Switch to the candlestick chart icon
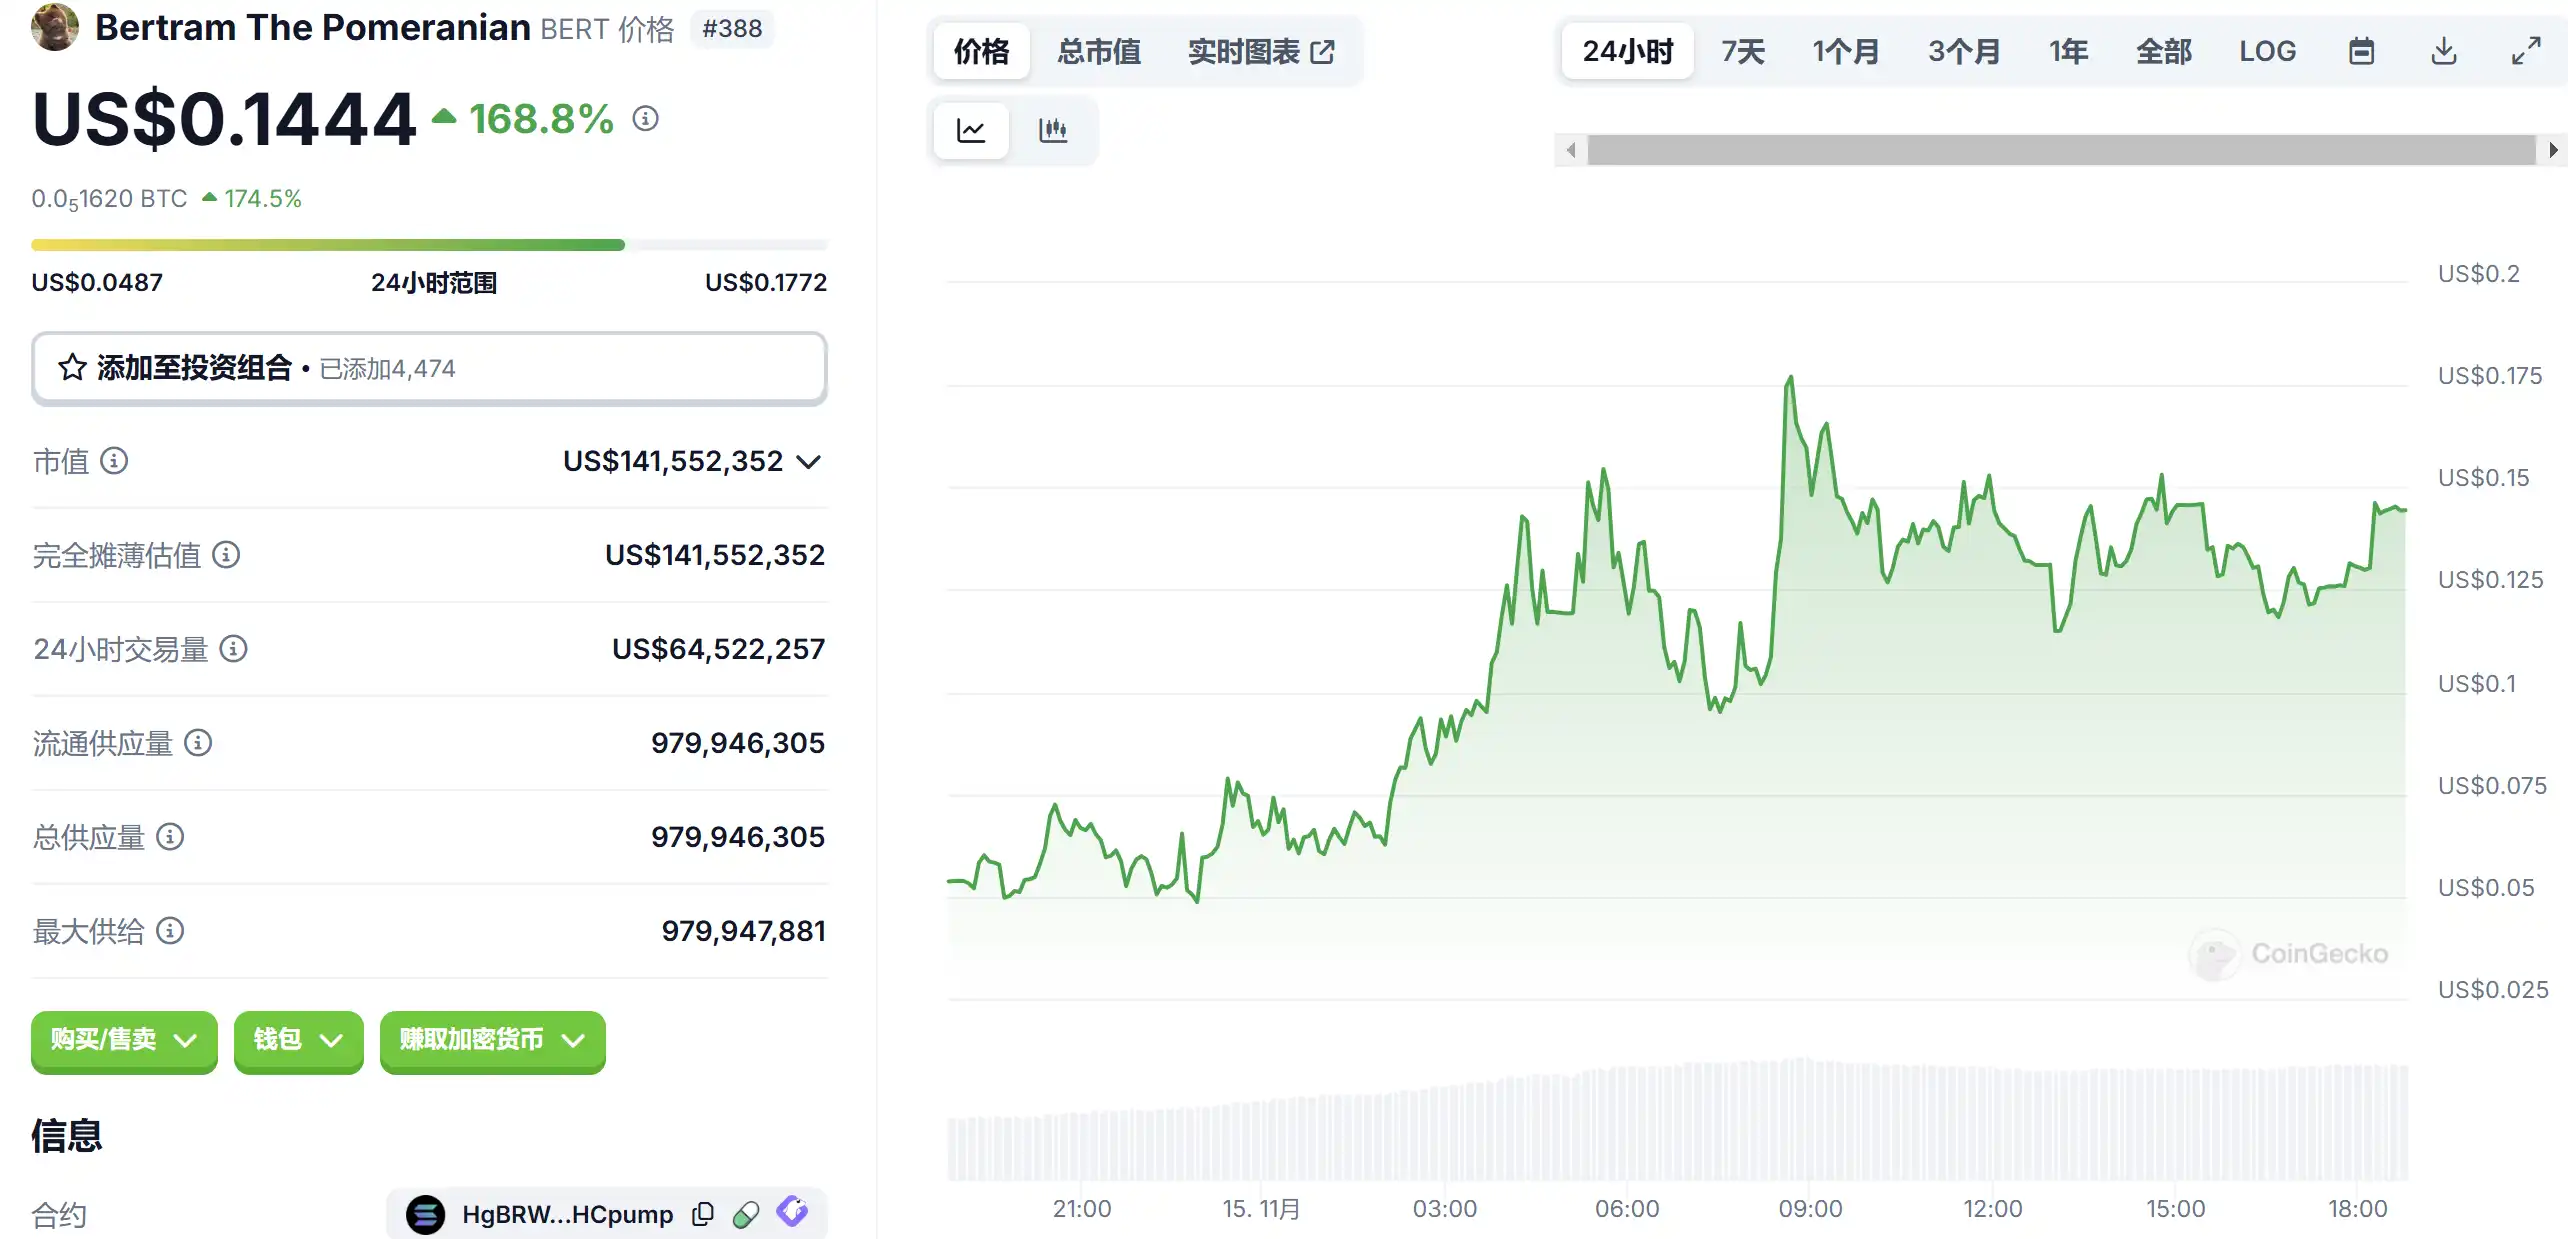 tap(1053, 130)
